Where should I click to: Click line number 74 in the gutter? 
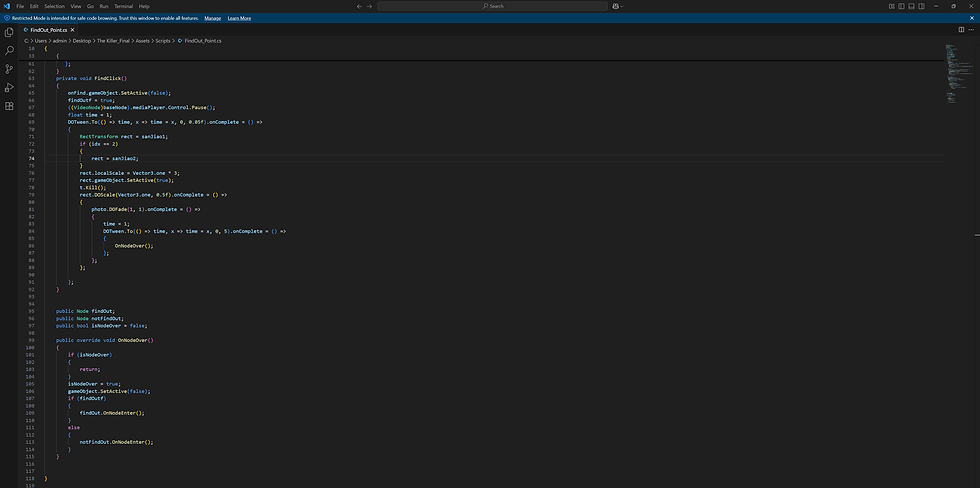[31, 159]
